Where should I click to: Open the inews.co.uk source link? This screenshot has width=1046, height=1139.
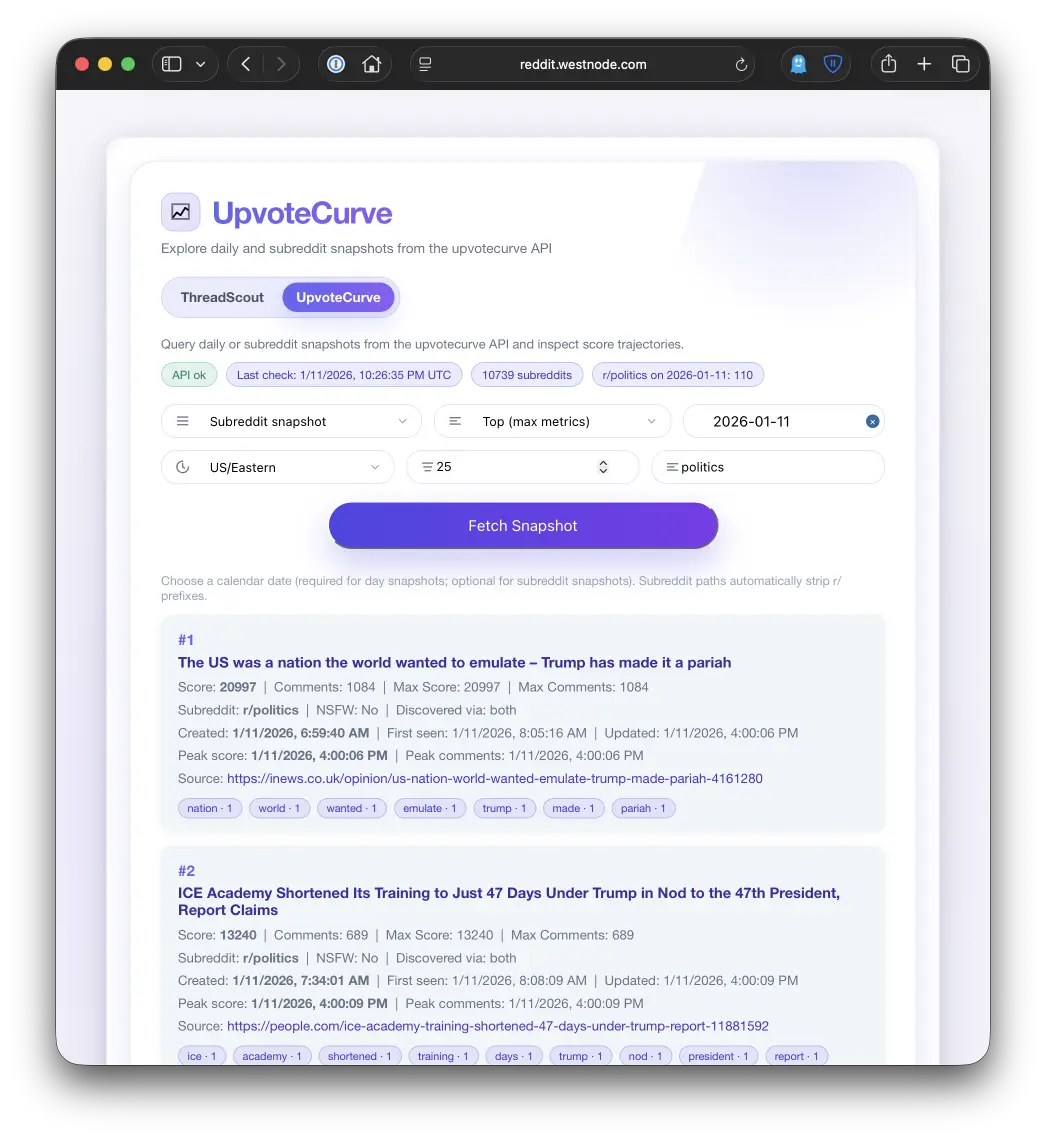(495, 778)
